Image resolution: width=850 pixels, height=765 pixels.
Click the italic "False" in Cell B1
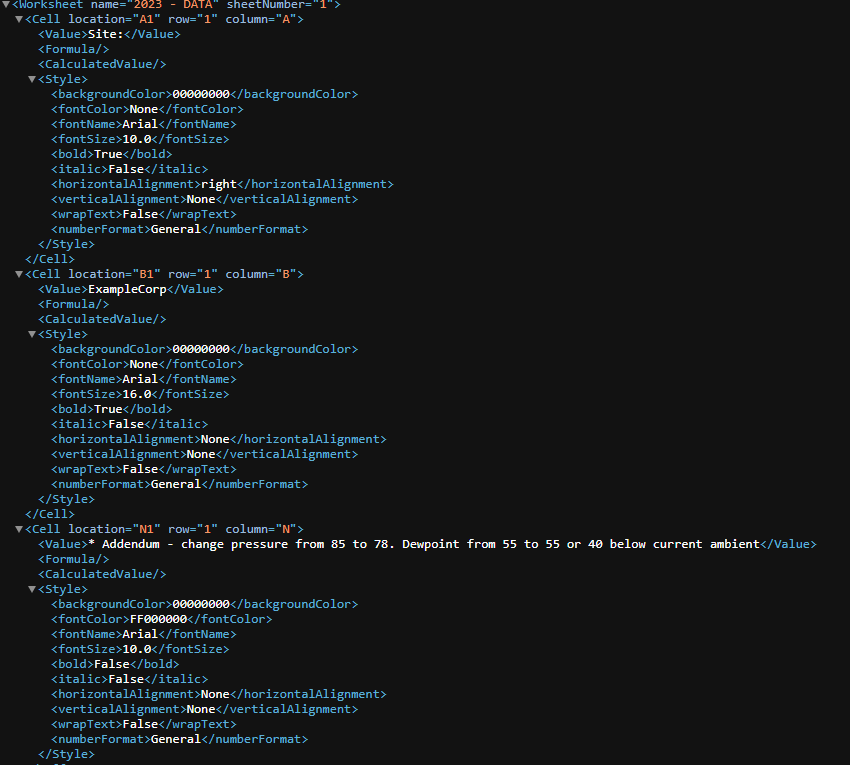(126, 424)
